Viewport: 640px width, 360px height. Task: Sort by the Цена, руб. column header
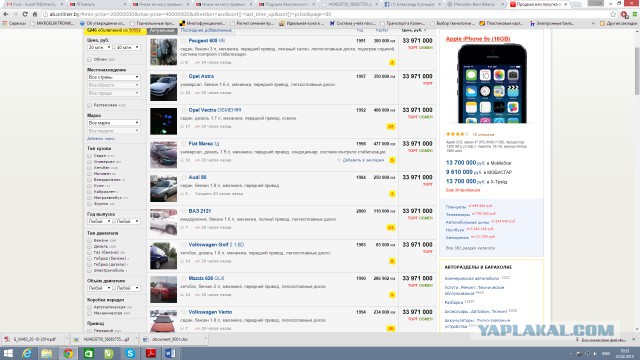pyautogui.click(x=413, y=30)
